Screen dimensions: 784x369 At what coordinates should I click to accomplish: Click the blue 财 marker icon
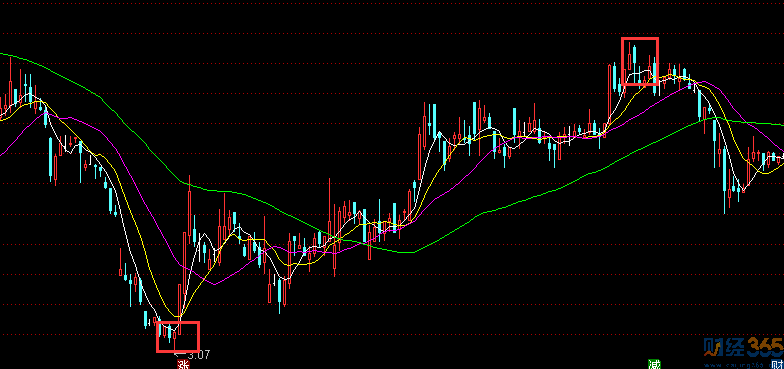(778, 364)
